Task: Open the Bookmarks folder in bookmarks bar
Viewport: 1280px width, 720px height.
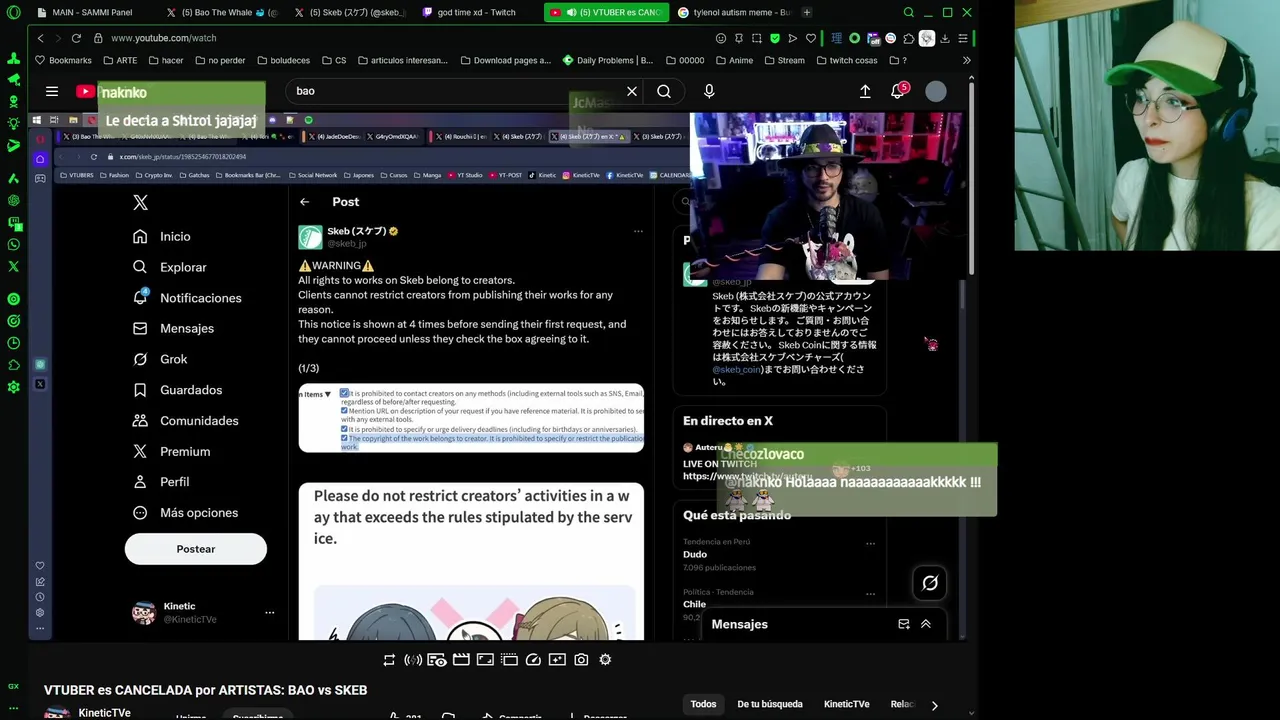Action: tap(63, 60)
